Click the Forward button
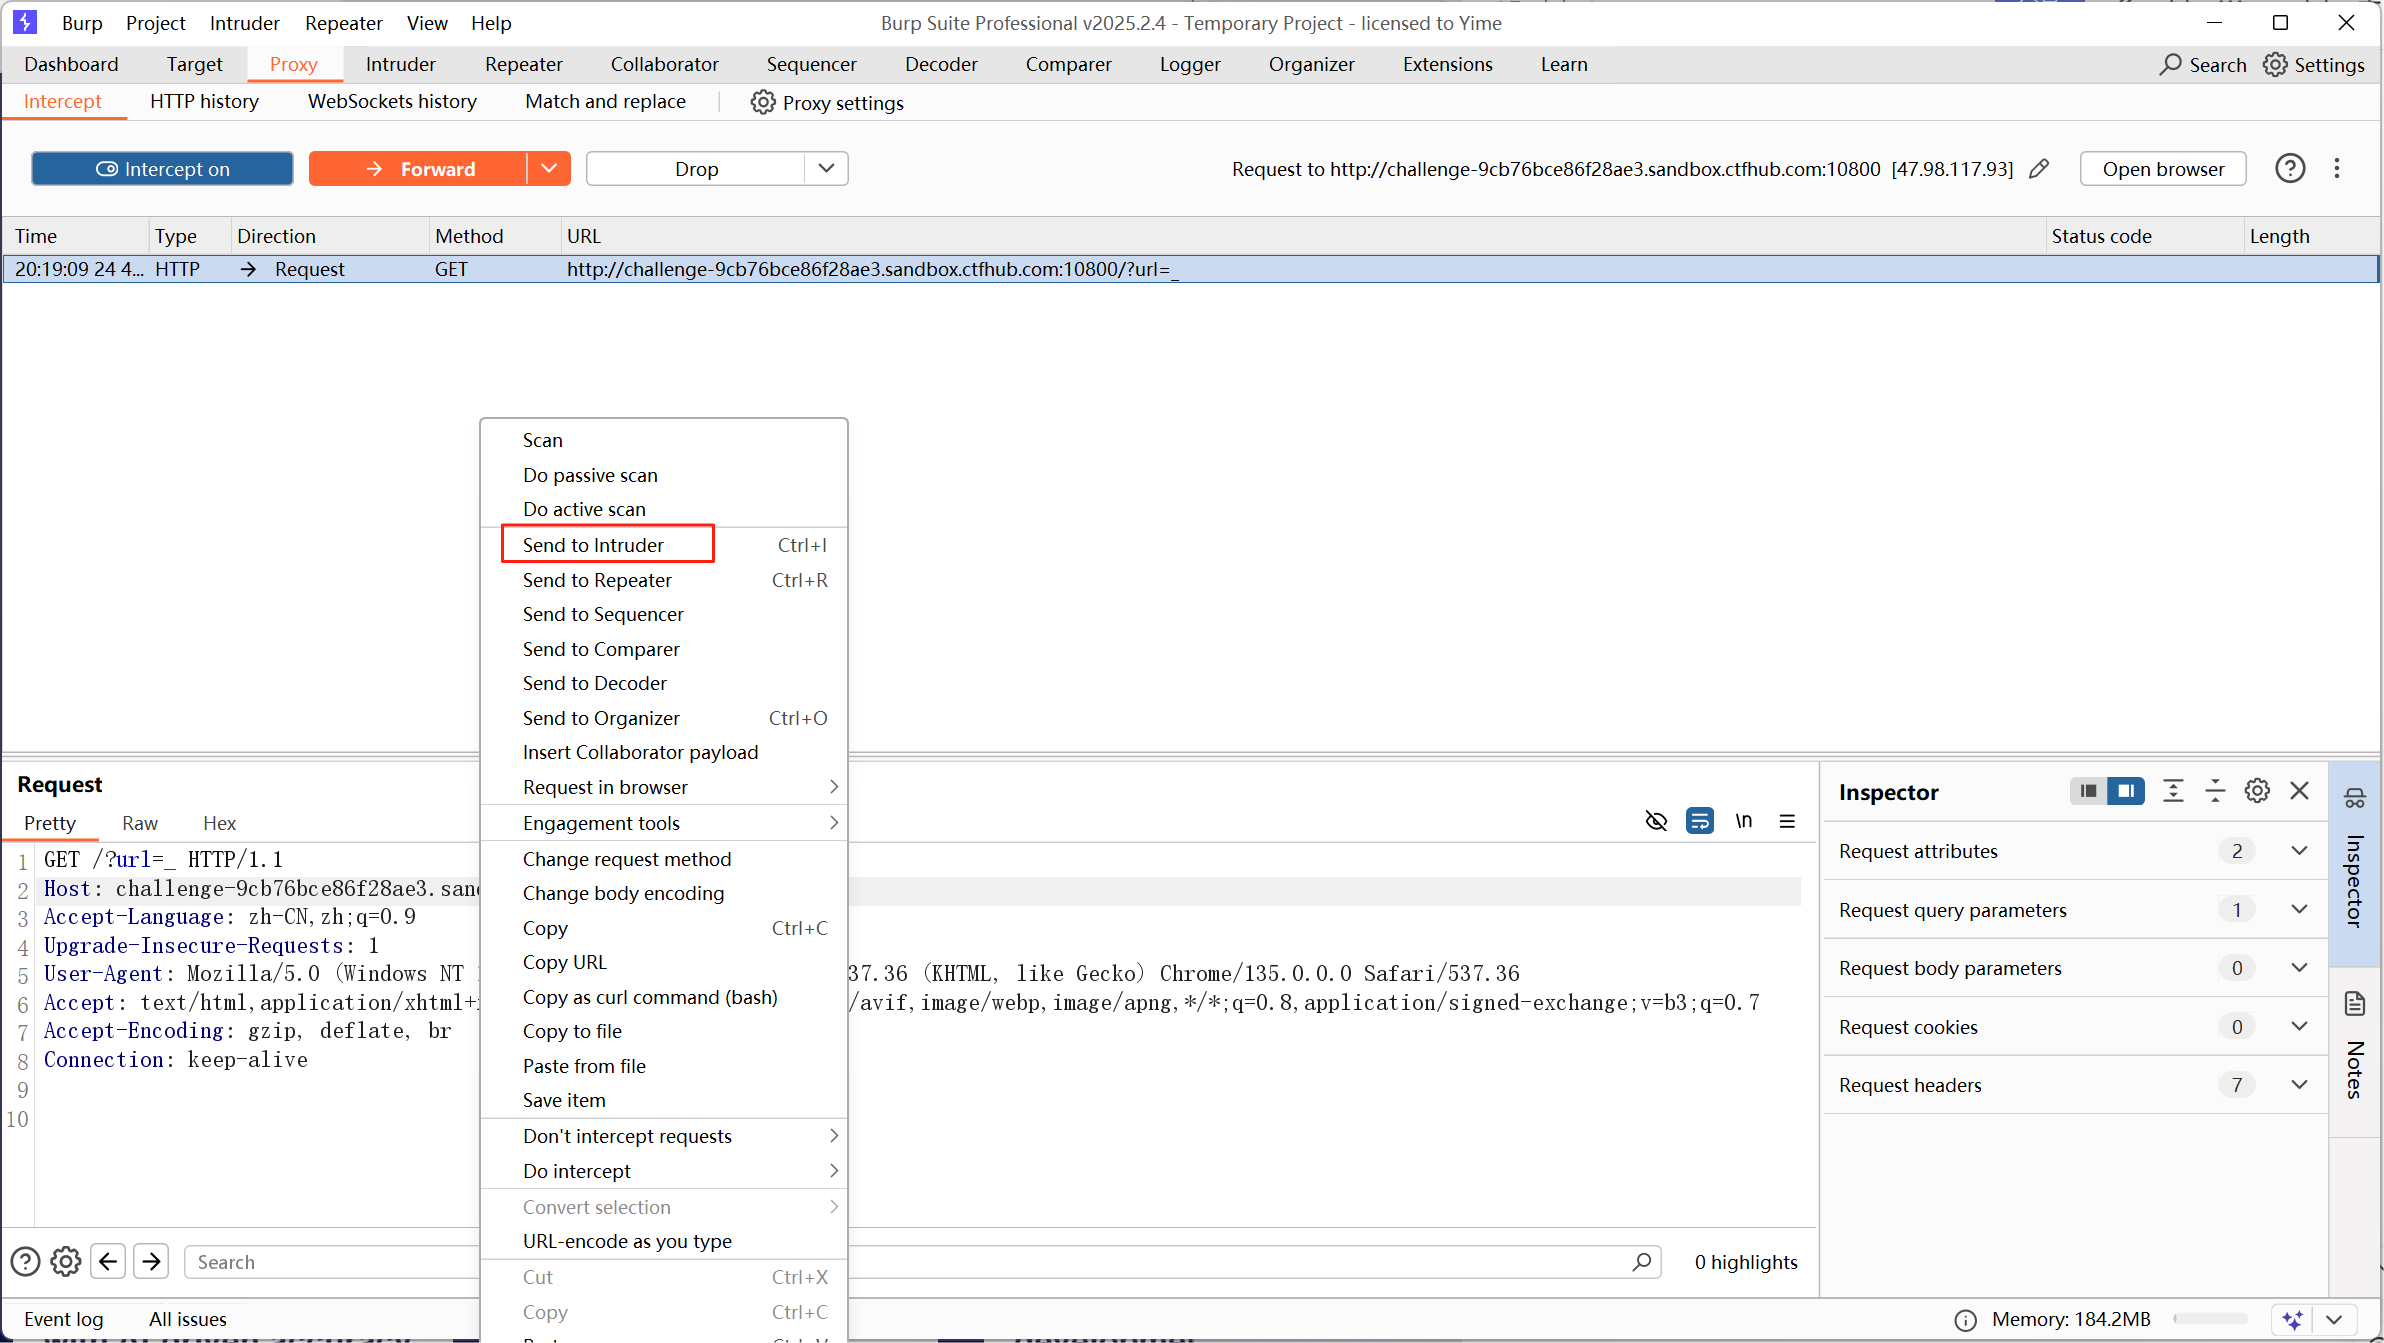 click(x=418, y=169)
